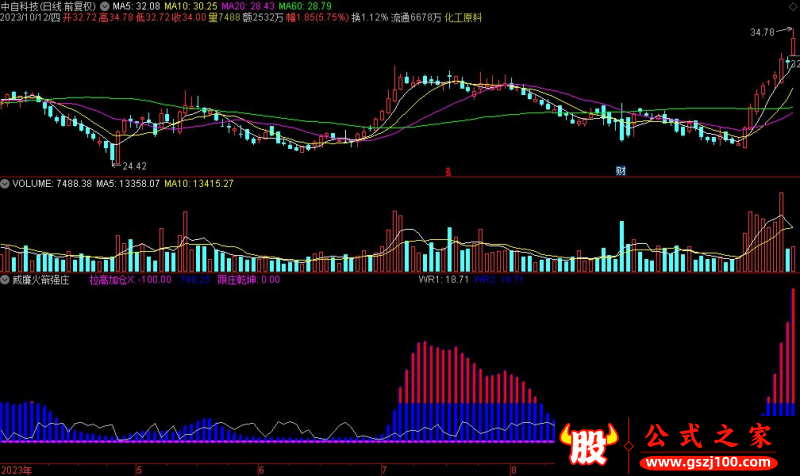Click the 34.78 high price label on chart
This screenshot has width=800, height=476.
click(x=762, y=33)
